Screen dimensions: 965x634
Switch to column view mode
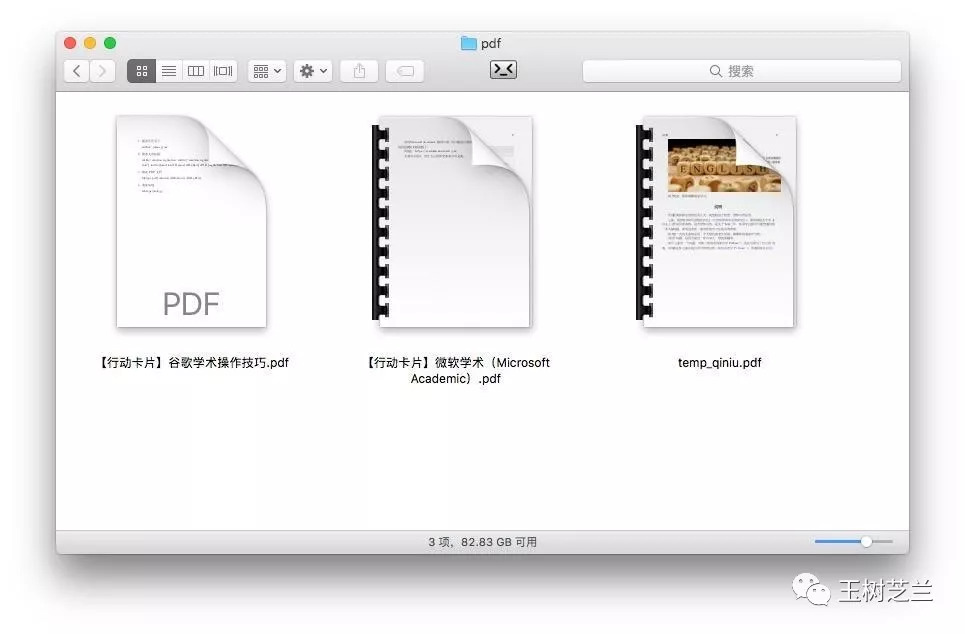pos(196,71)
